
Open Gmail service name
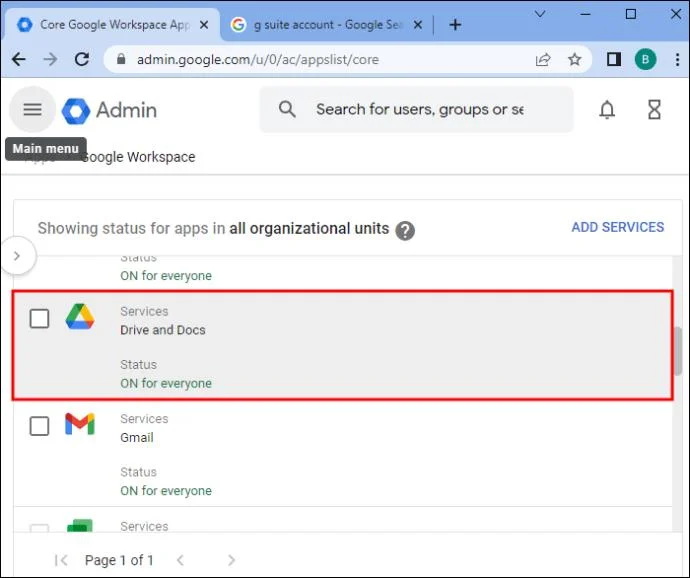pos(137,437)
